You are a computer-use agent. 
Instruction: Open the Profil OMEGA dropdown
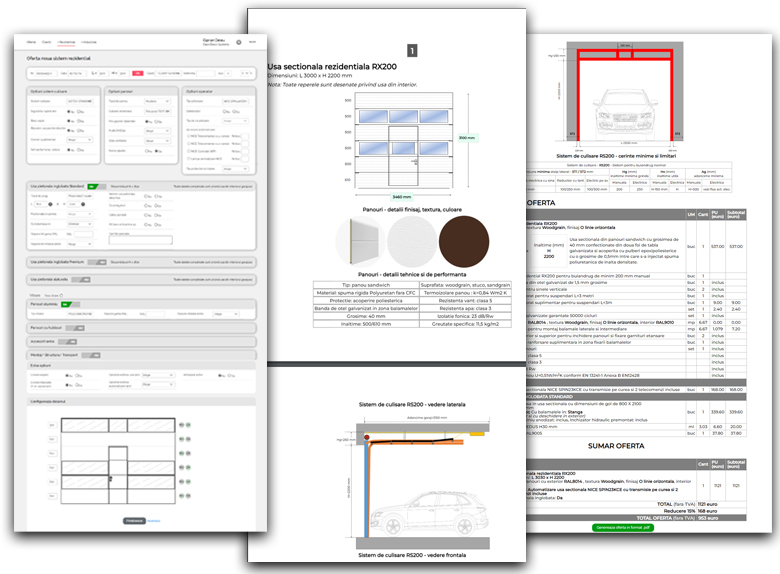tap(157, 131)
